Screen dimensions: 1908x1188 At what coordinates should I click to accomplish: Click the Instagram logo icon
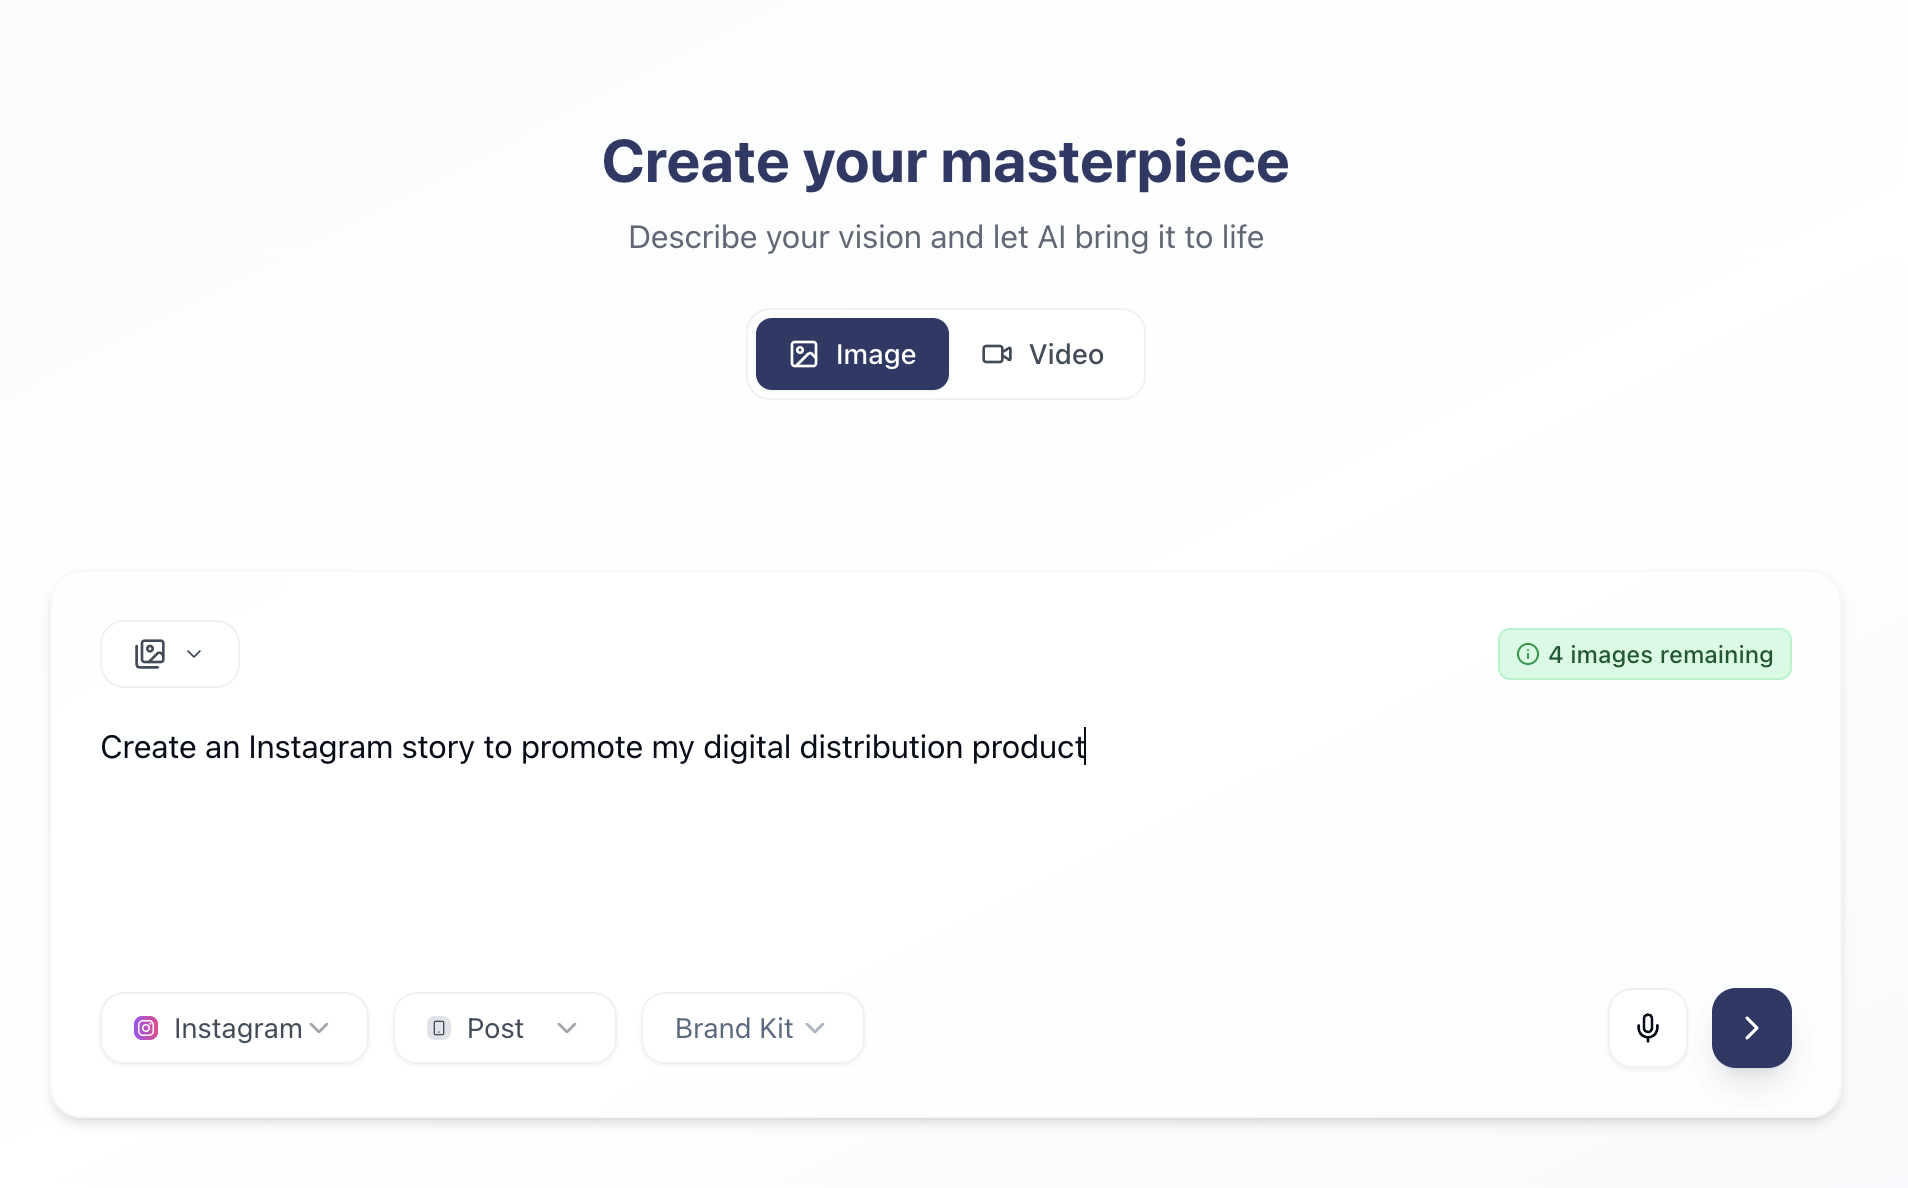point(146,1028)
